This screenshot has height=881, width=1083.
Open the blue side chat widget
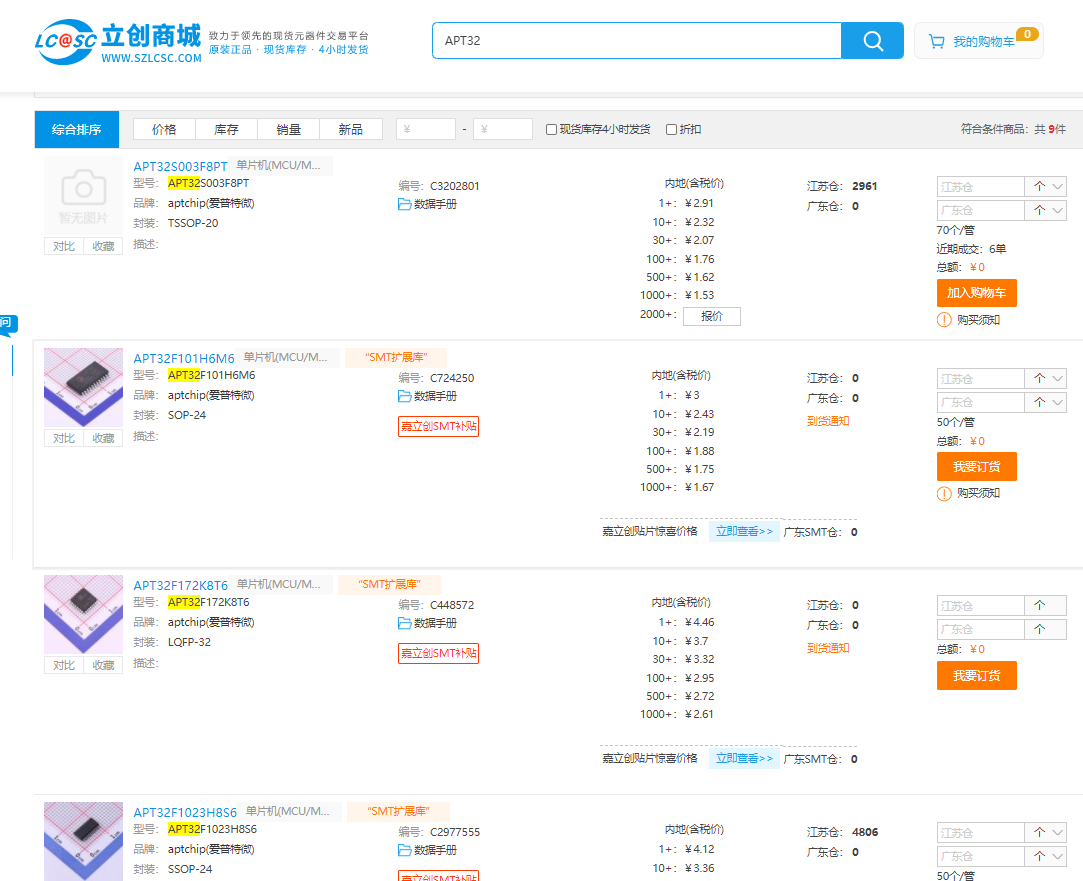[x=8, y=324]
